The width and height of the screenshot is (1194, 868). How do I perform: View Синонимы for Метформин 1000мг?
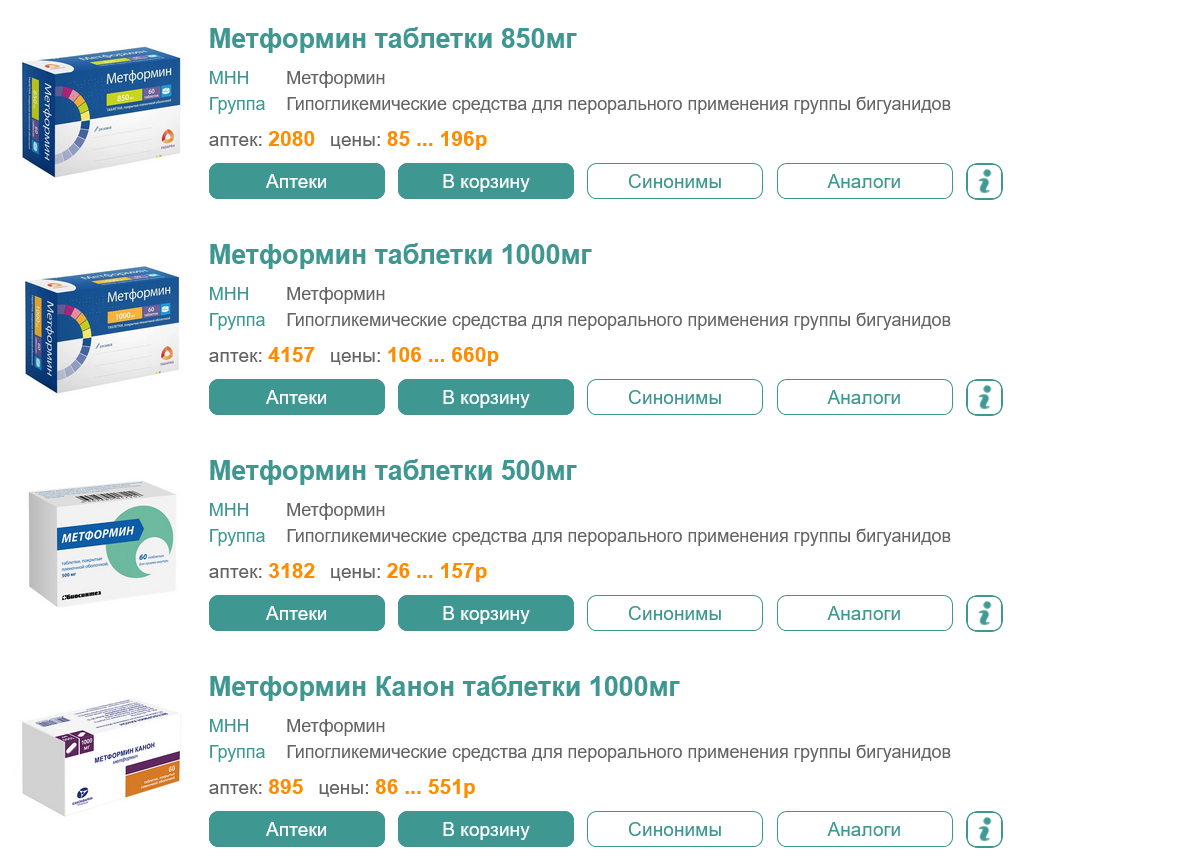pos(675,398)
